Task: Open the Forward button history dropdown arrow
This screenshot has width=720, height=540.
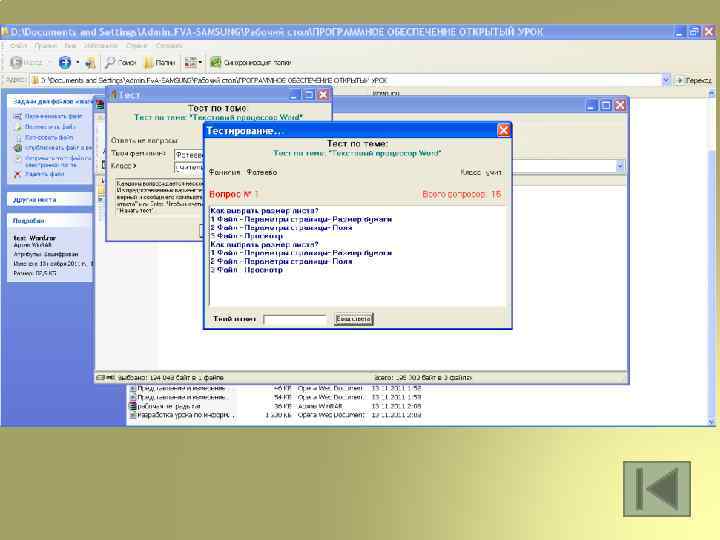Action: [x=78, y=62]
